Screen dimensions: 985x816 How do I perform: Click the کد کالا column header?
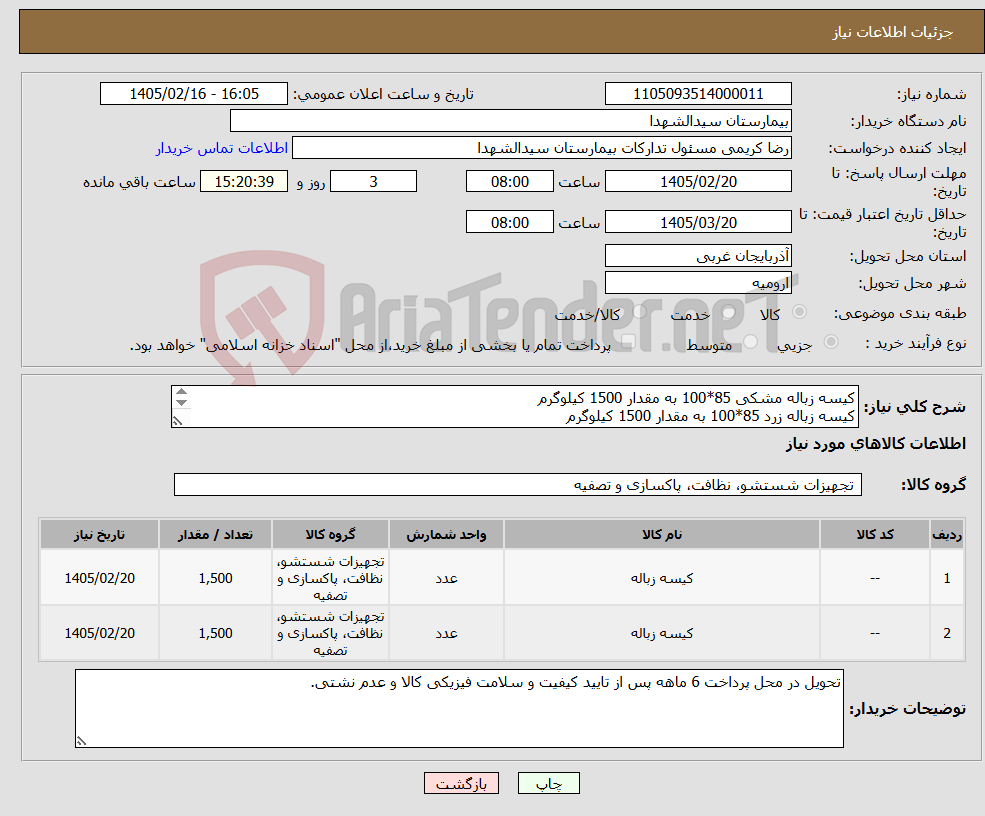tap(874, 534)
